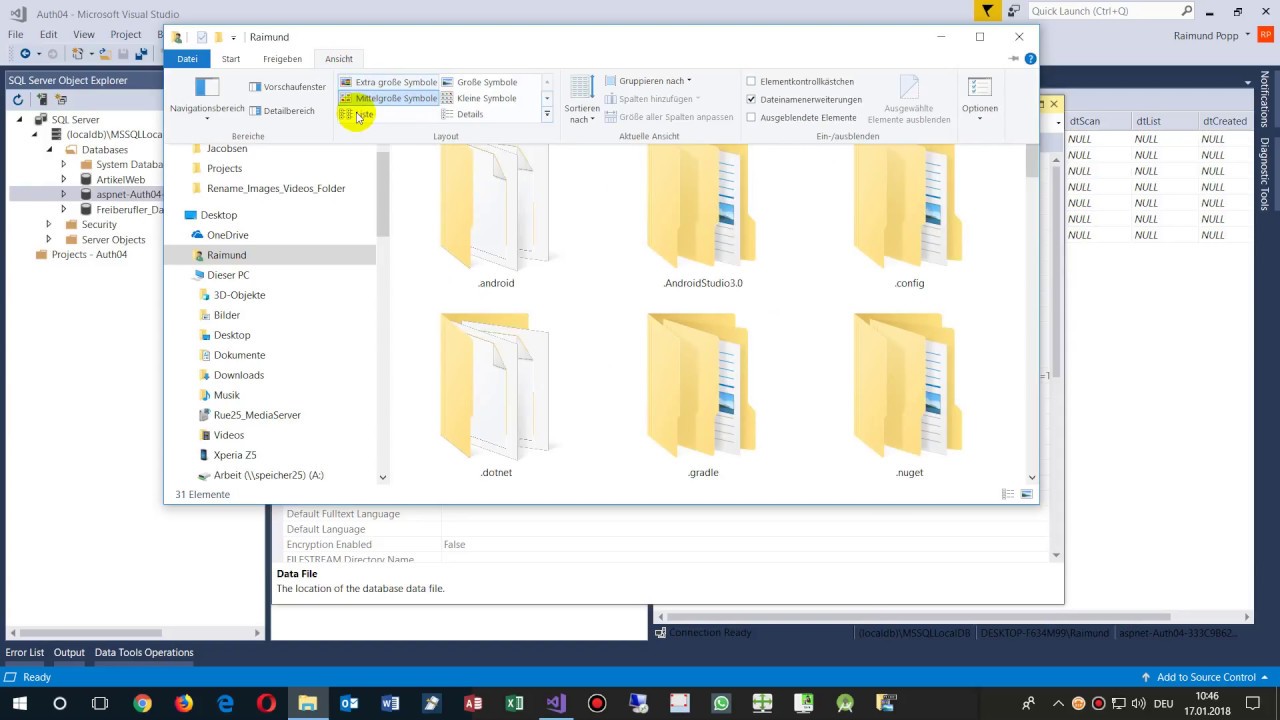1280x720 pixels.
Task: Open Firefox from taskbar
Action: (184, 704)
